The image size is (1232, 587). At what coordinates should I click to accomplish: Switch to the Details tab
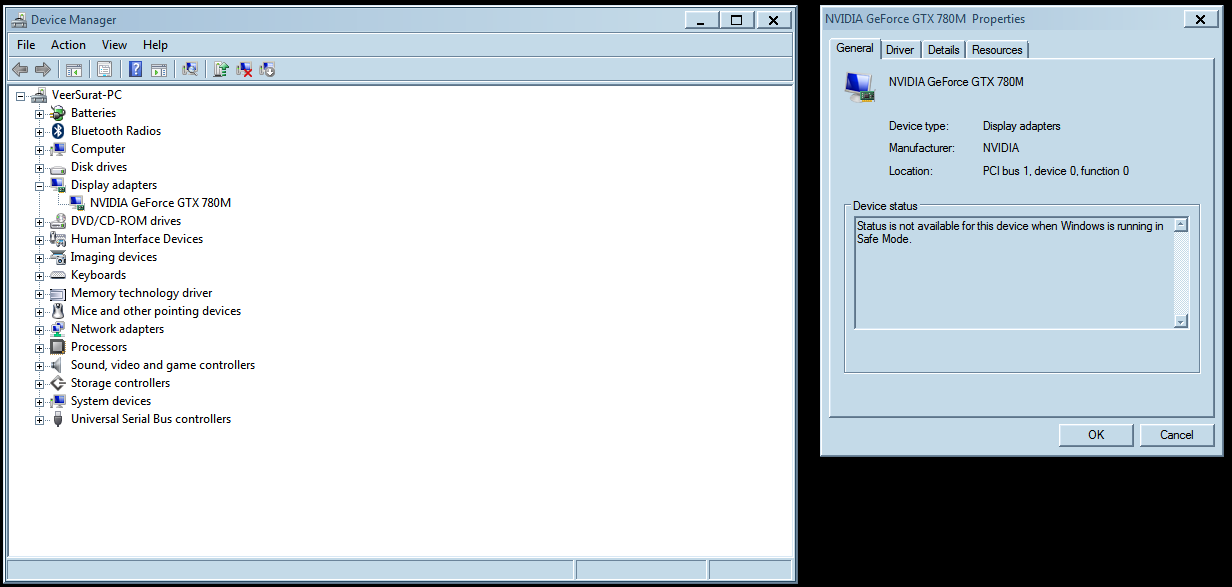point(943,50)
